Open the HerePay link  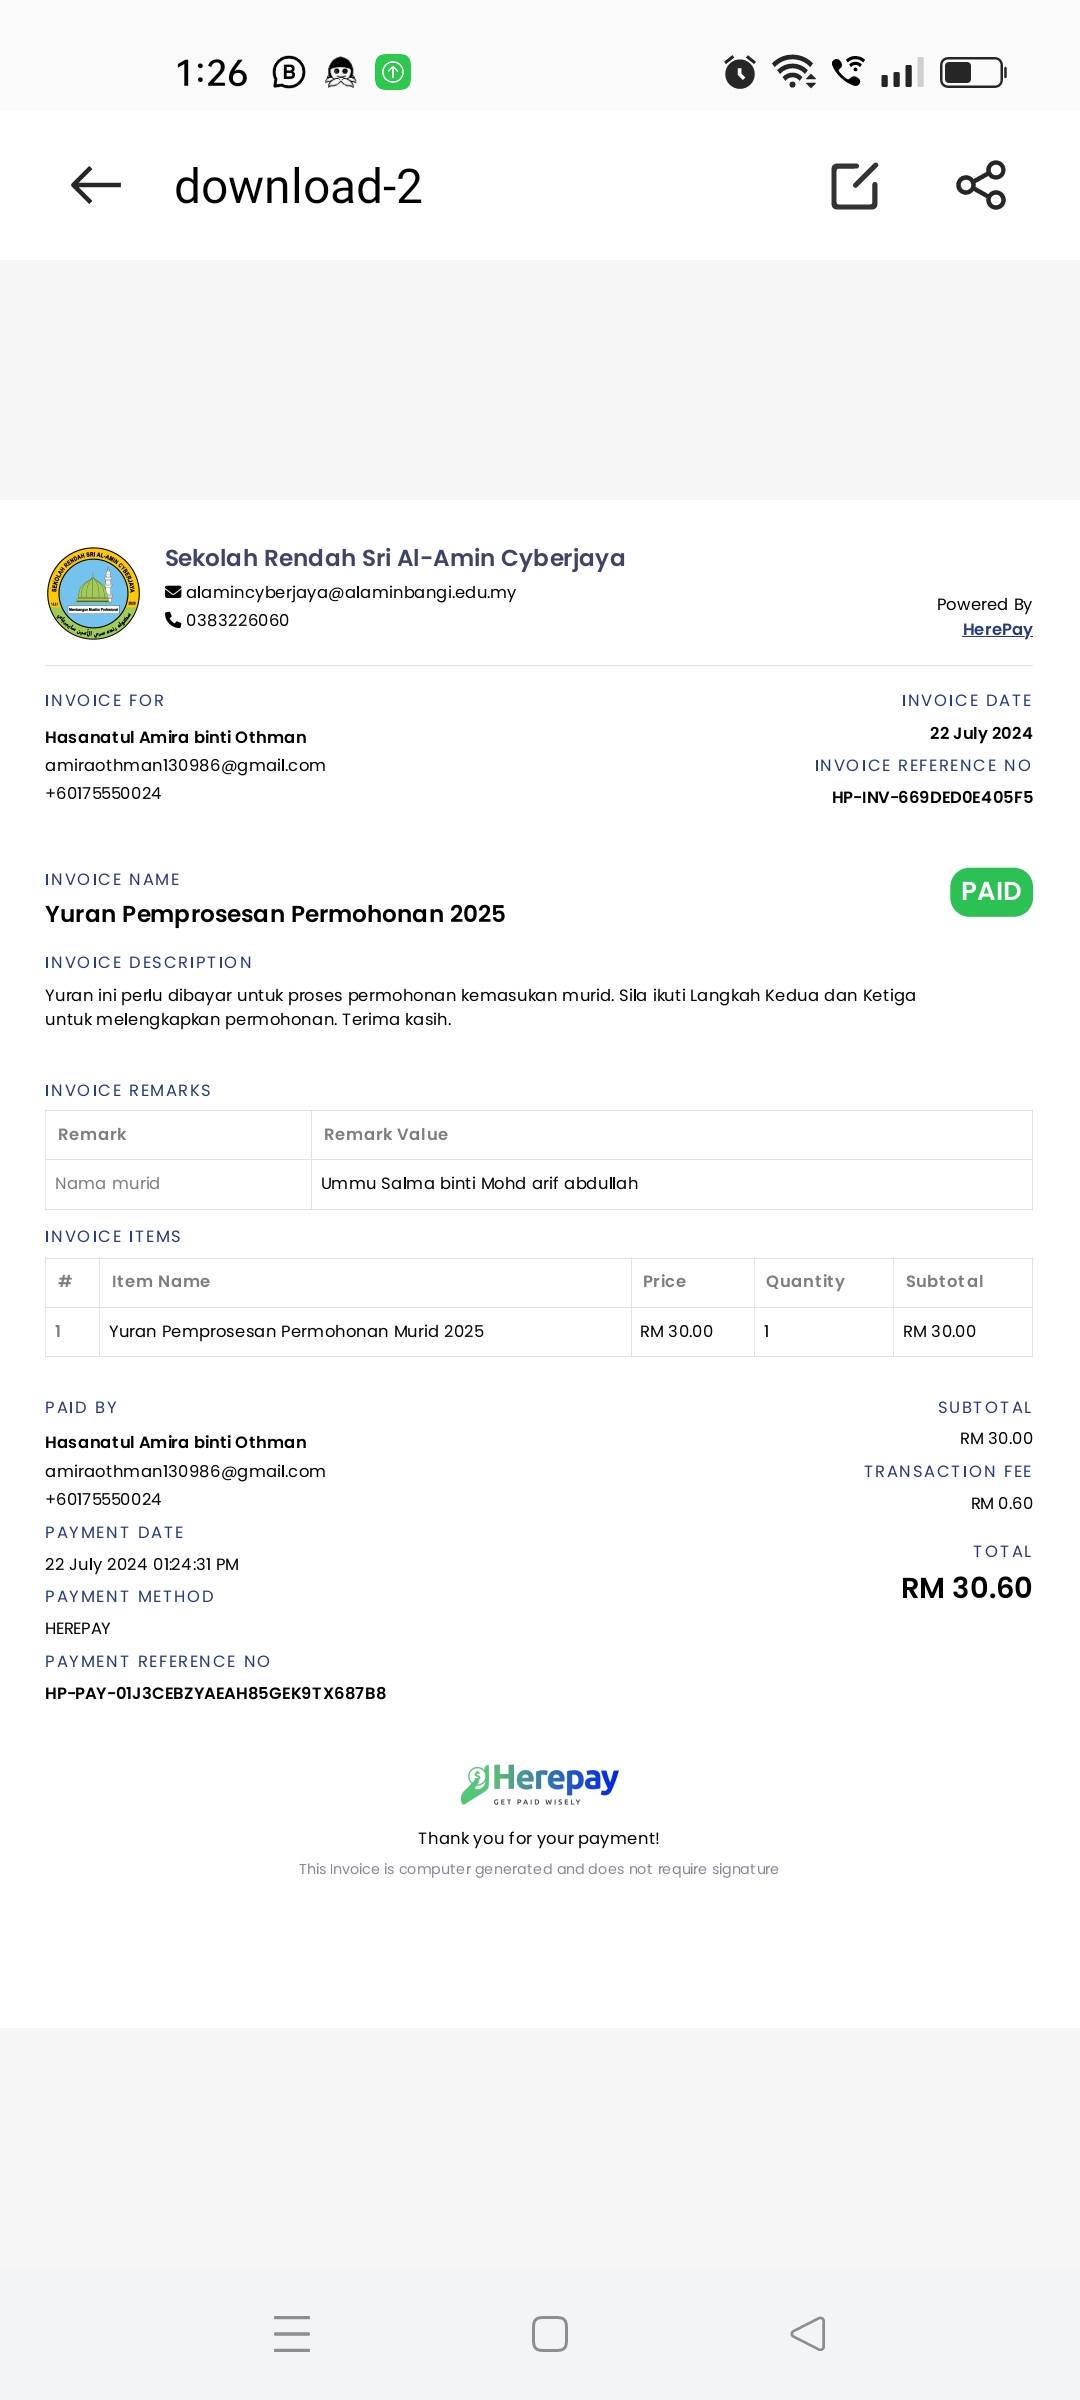(997, 629)
